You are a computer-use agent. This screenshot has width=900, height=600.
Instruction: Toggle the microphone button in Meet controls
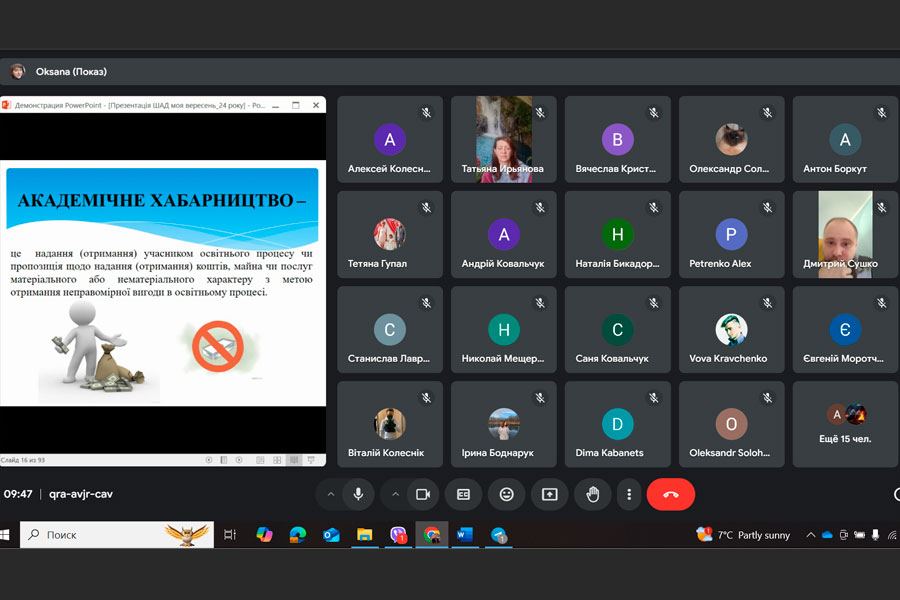click(x=358, y=494)
